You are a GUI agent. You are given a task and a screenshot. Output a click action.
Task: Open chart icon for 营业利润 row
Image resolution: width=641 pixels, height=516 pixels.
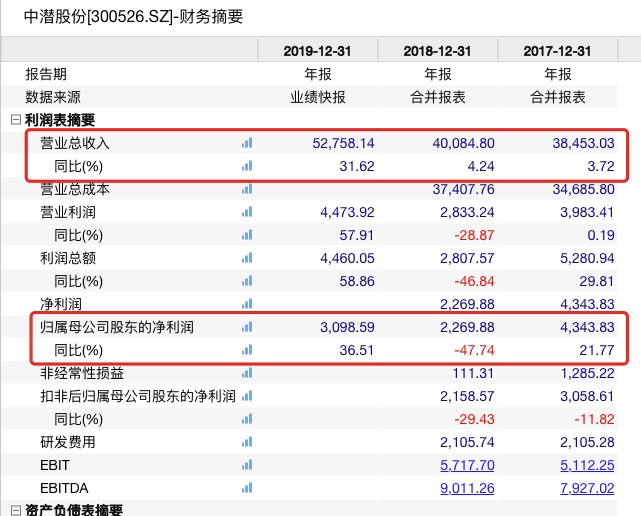coord(247,212)
